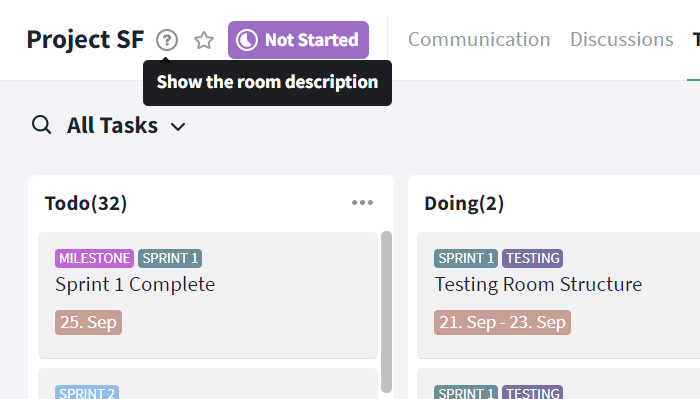This screenshot has height=399, width=700.
Task: Expand the All Tasks filter dropdown
Action: (126, 125)
